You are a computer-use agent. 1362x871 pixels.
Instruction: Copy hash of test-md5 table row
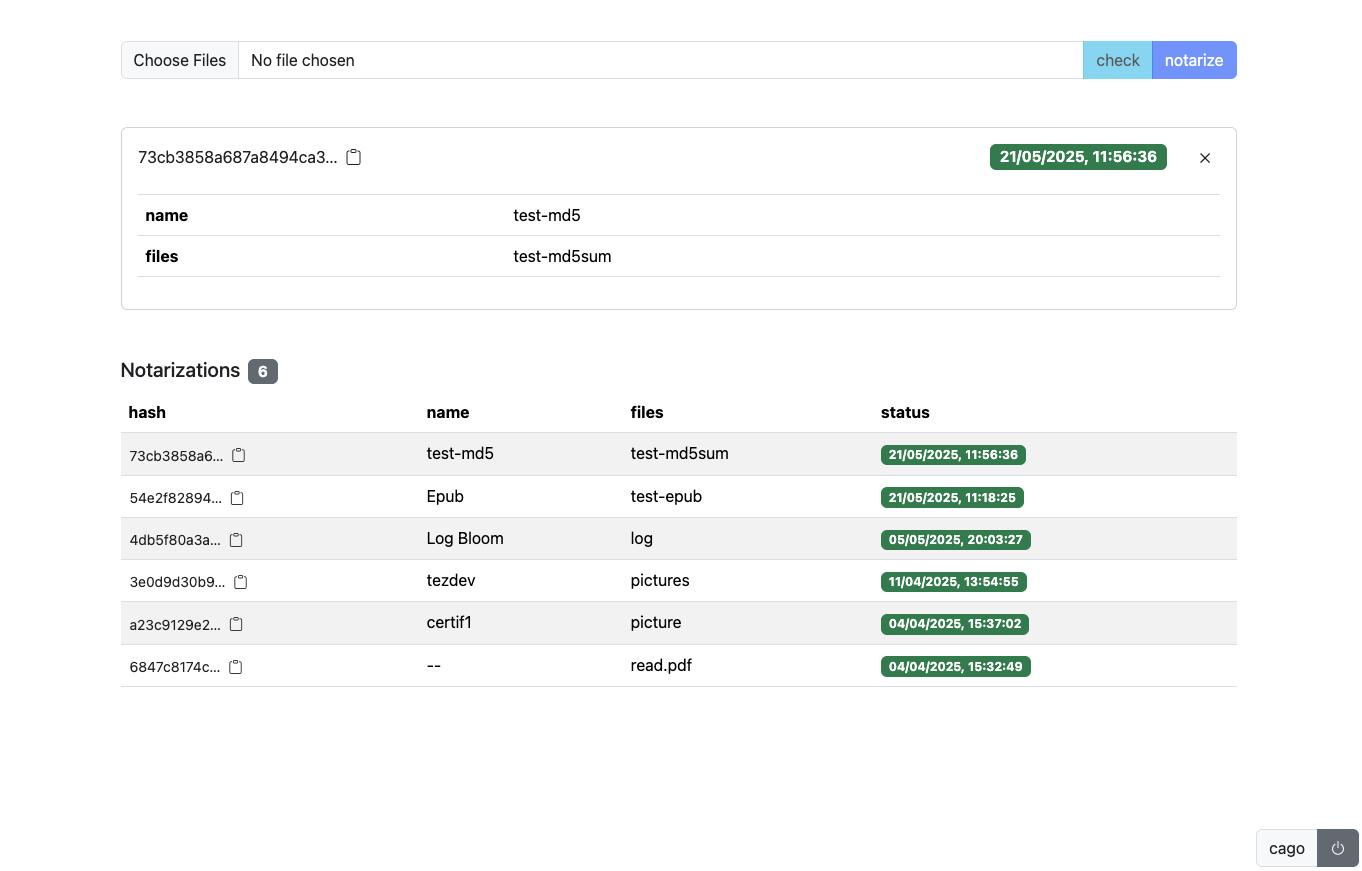coord(238,456)
